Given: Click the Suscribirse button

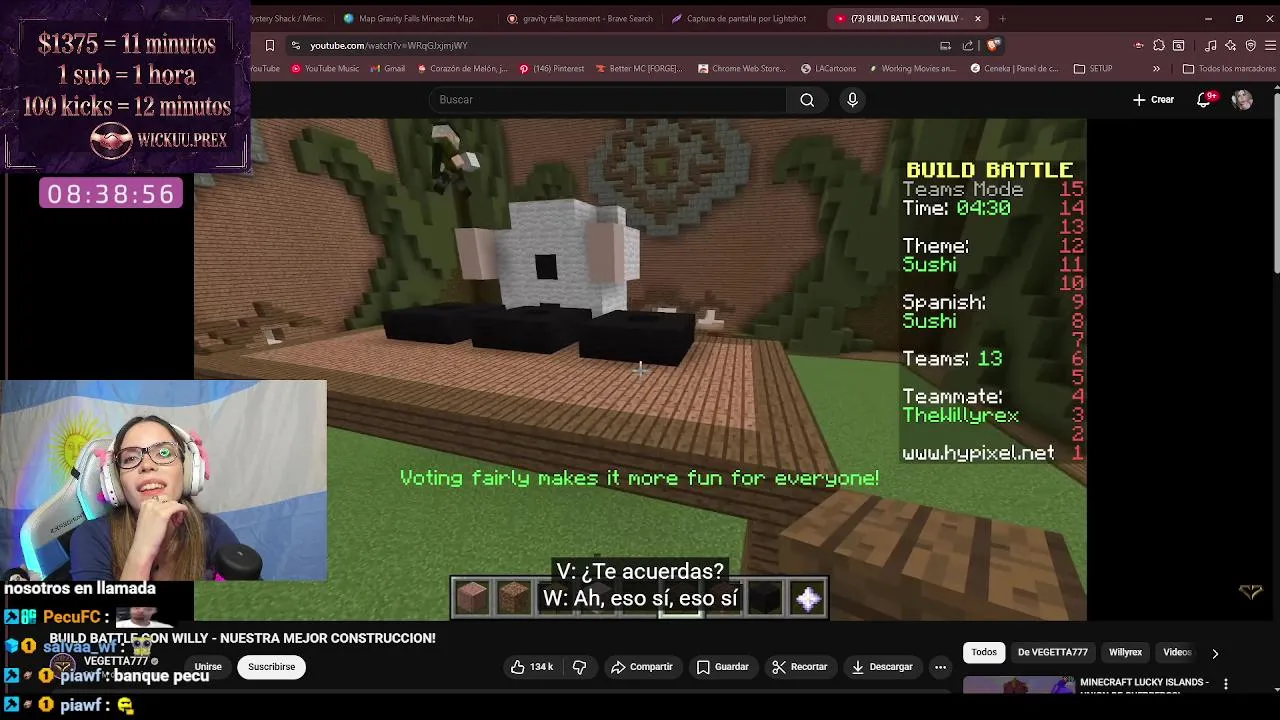Looking at the screenshot, I should [x=272, y=667].
